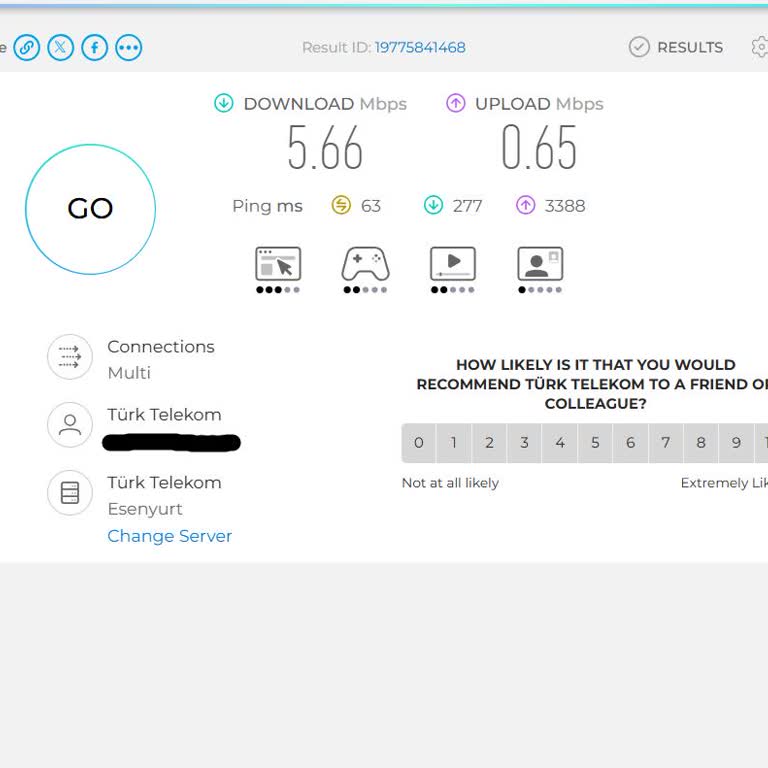The height and width of the screenshot is (768, 768).
Task: Open more sharing options ellipsis
Action: click(128, 48)
